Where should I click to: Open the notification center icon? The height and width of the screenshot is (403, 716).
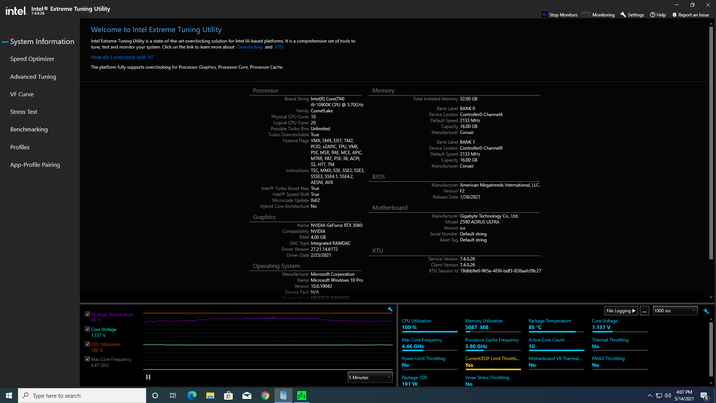tap(705, 395)
